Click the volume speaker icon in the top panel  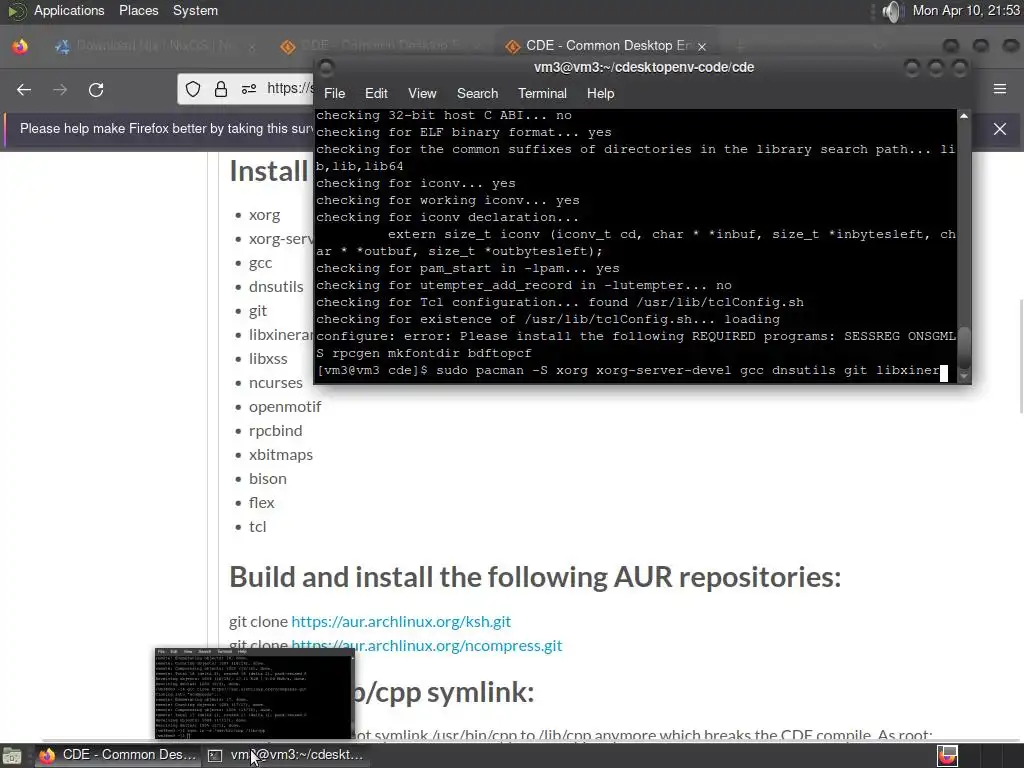pos(891,11)
